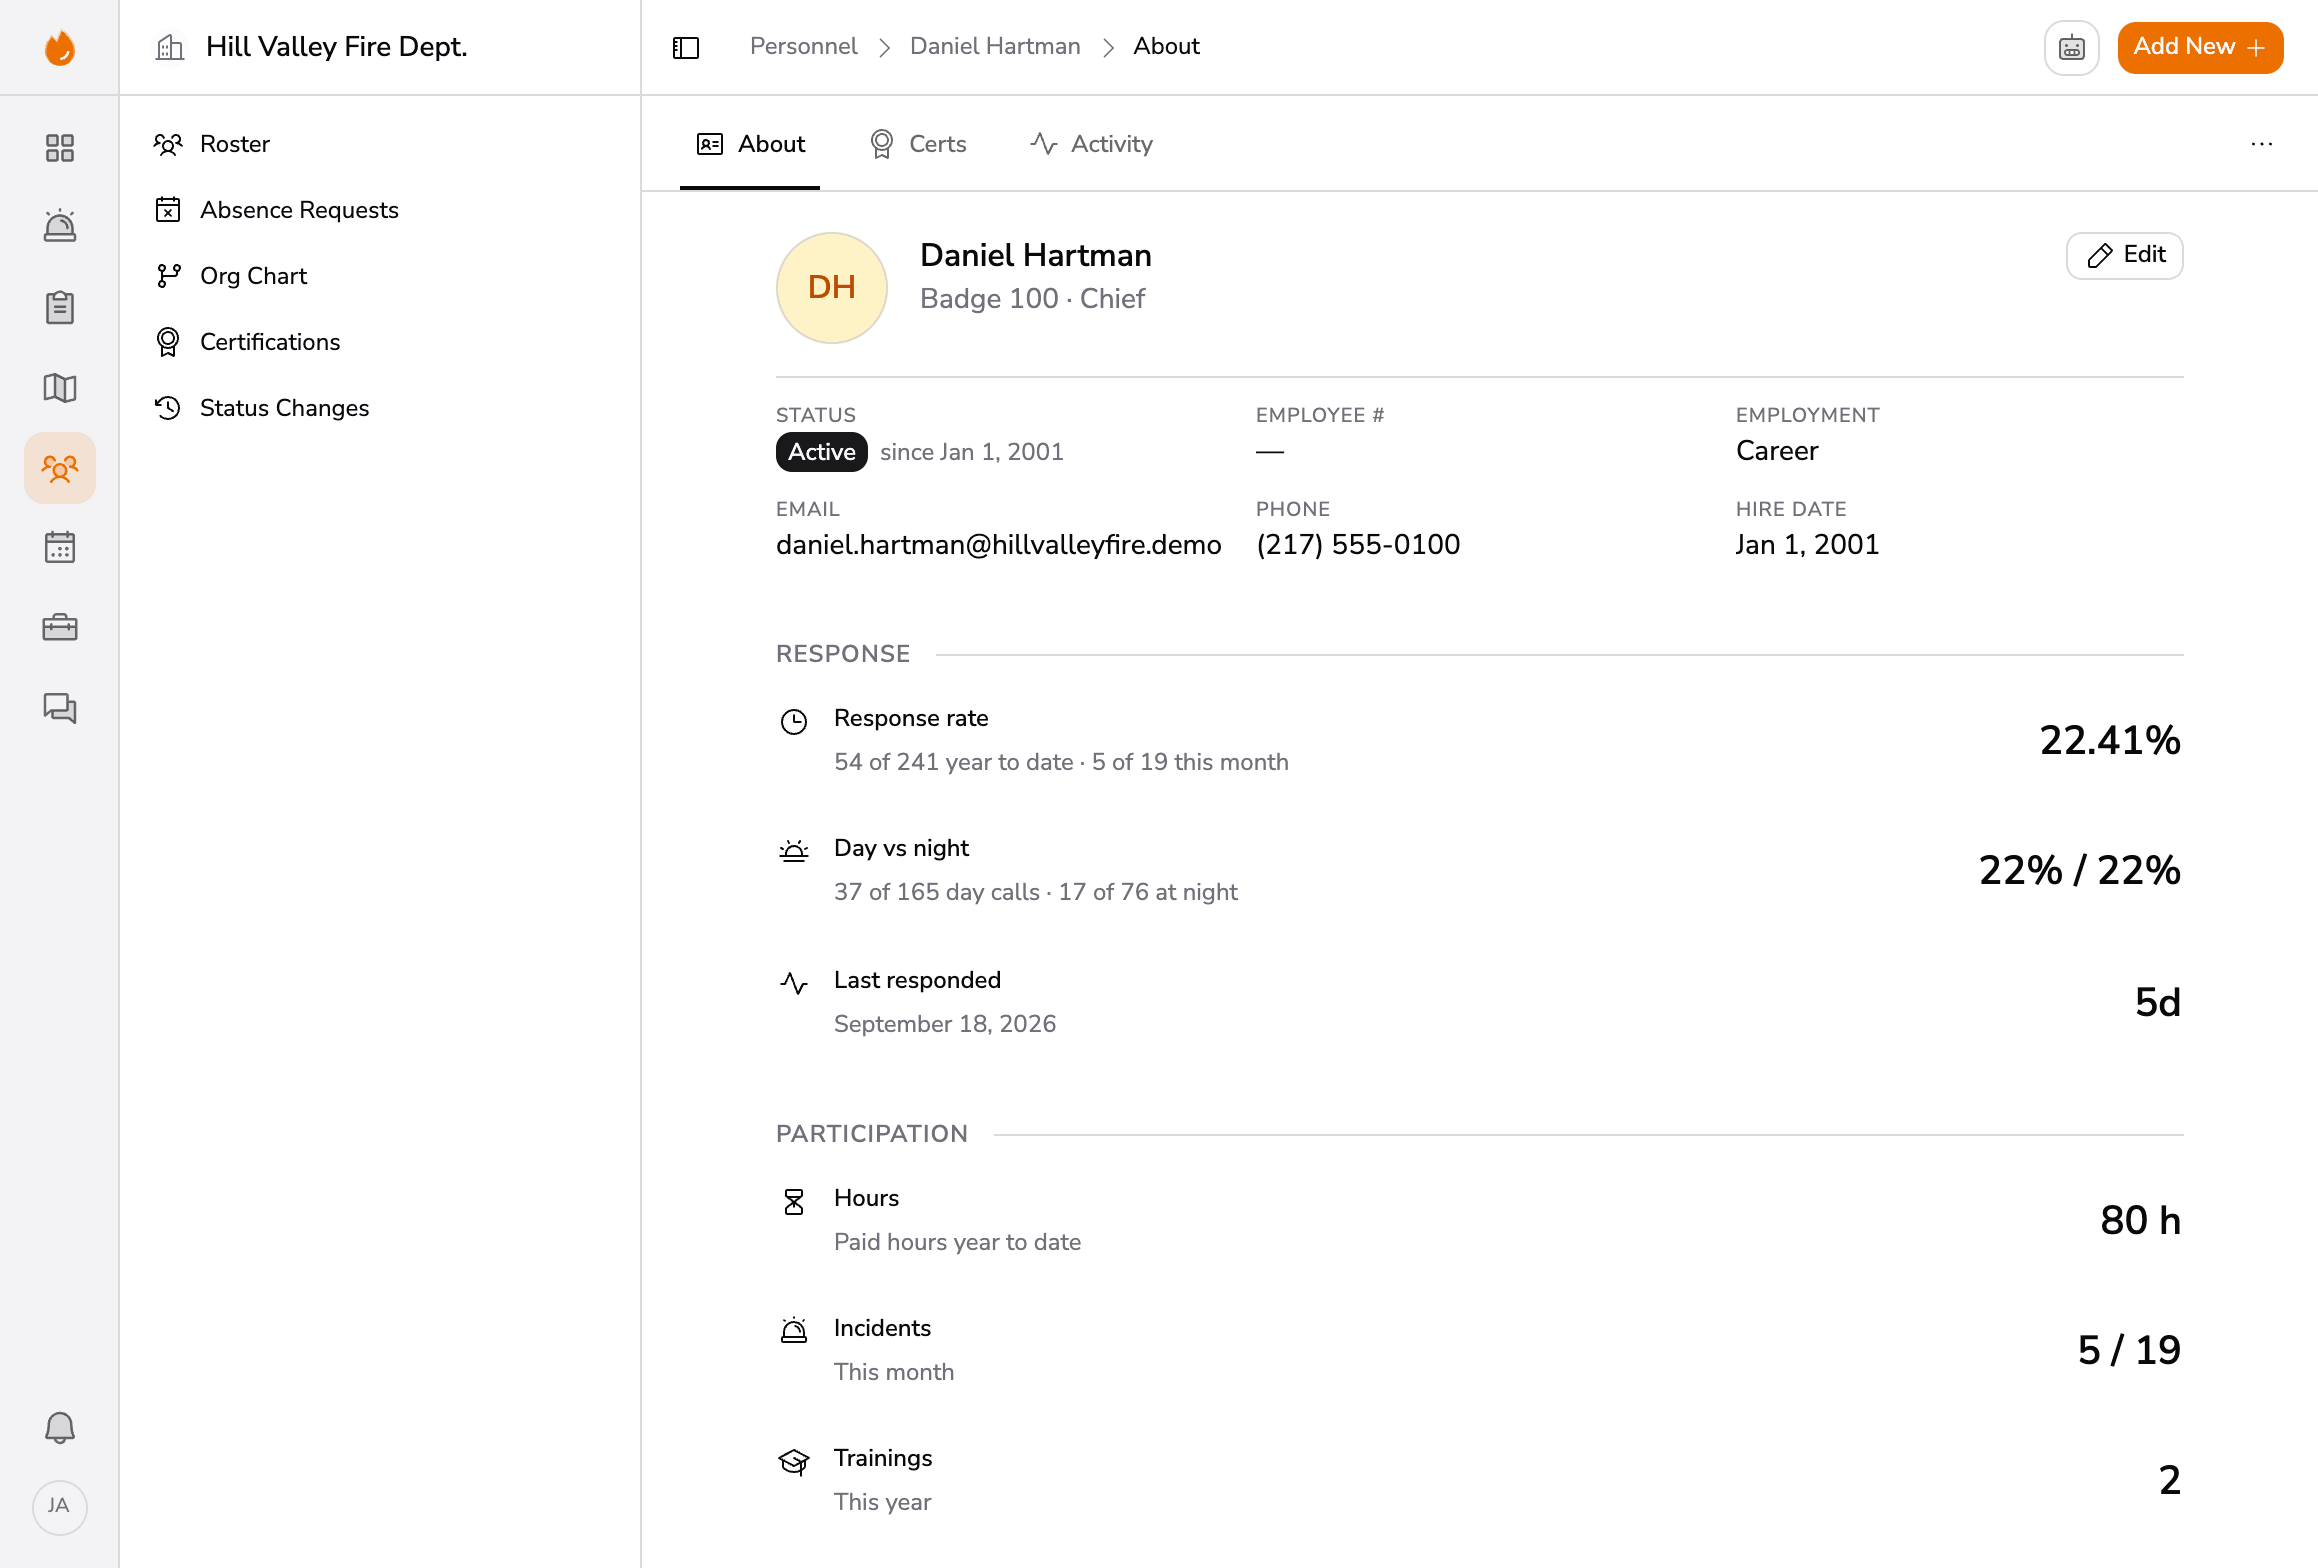Open the clipboard reports icon in sidebar
Image resolution: width=2318 pixels, height=1568 pixels.
[x=60, y=307]
